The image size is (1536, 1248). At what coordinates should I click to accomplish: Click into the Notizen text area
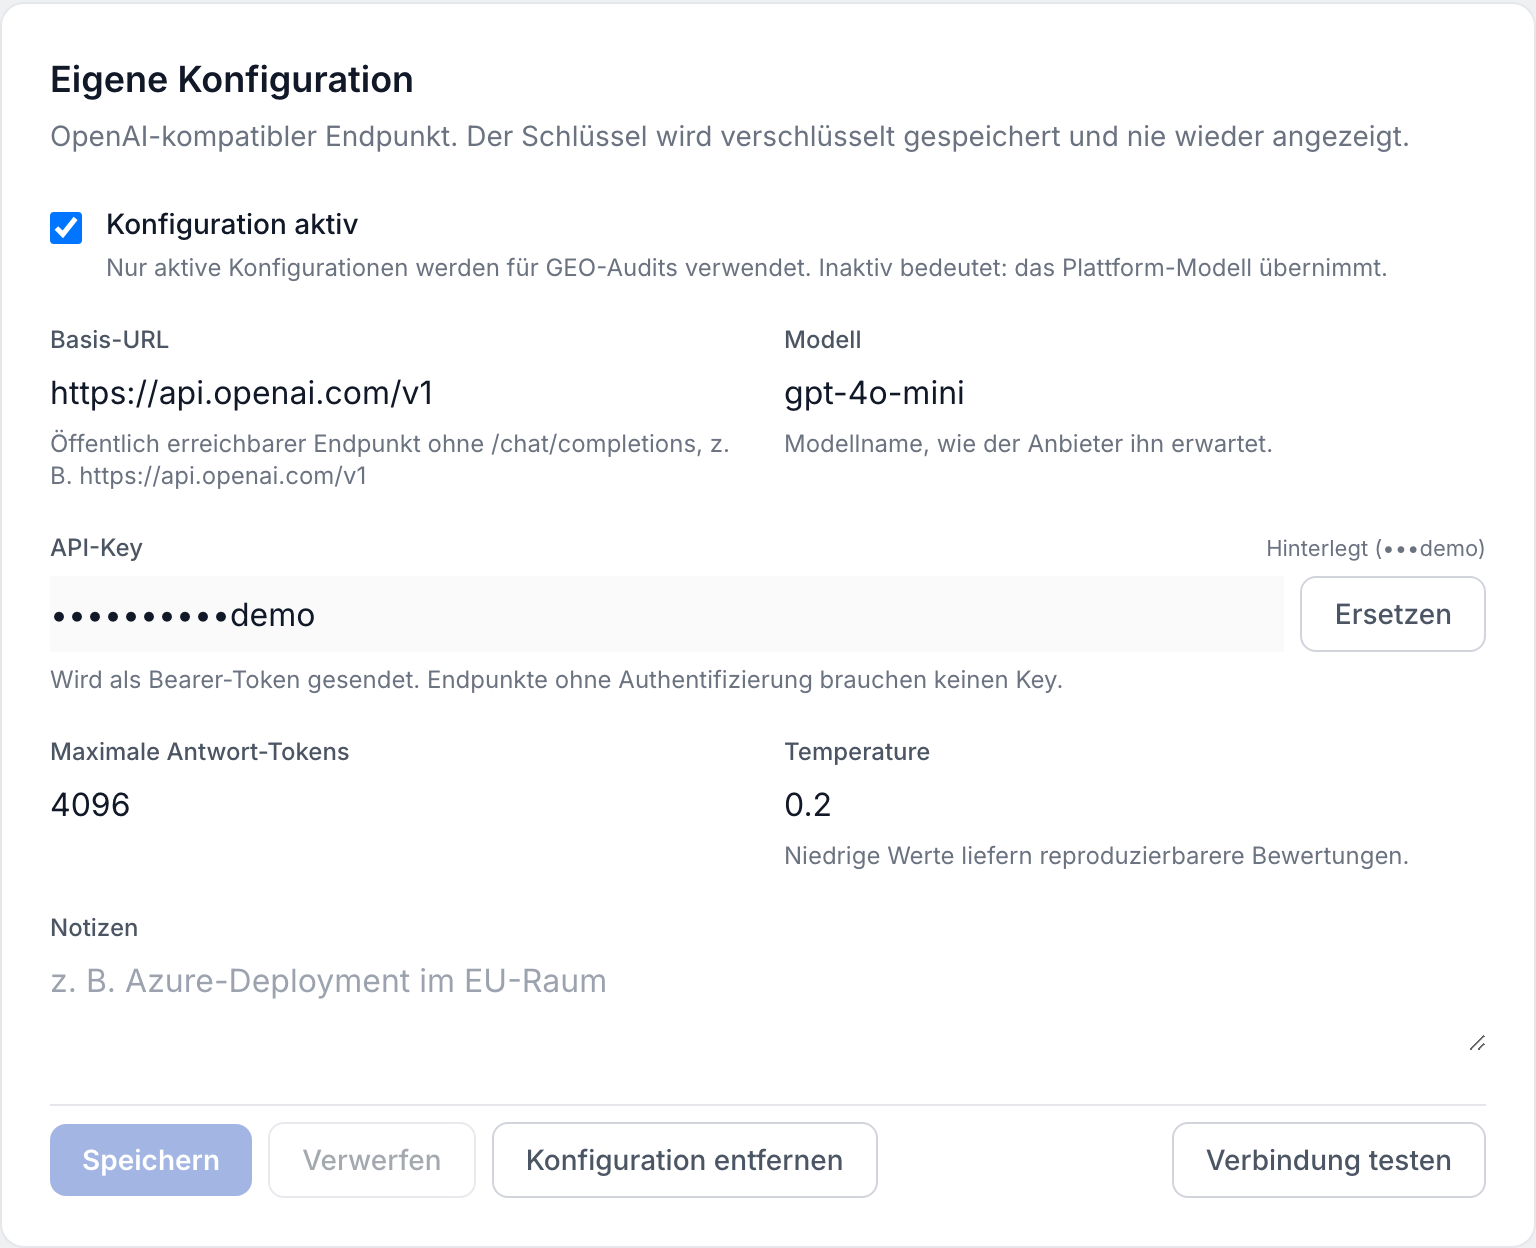tap(768, 1005)
